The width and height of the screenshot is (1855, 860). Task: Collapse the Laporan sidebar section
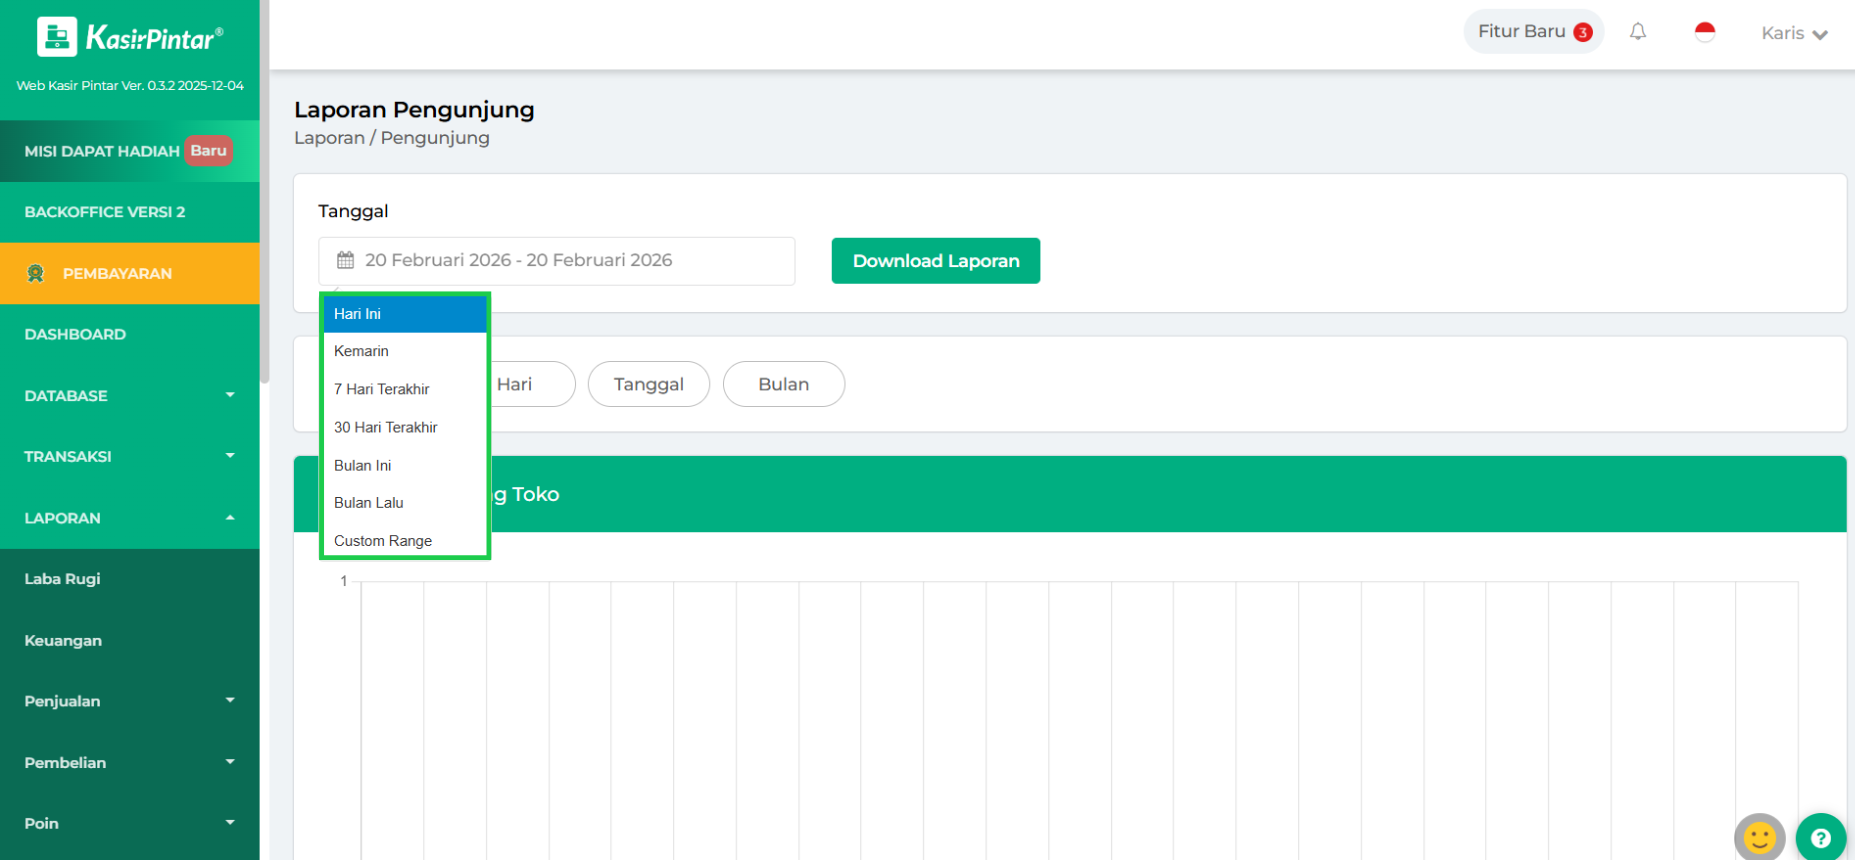click(x=129, y=518)
